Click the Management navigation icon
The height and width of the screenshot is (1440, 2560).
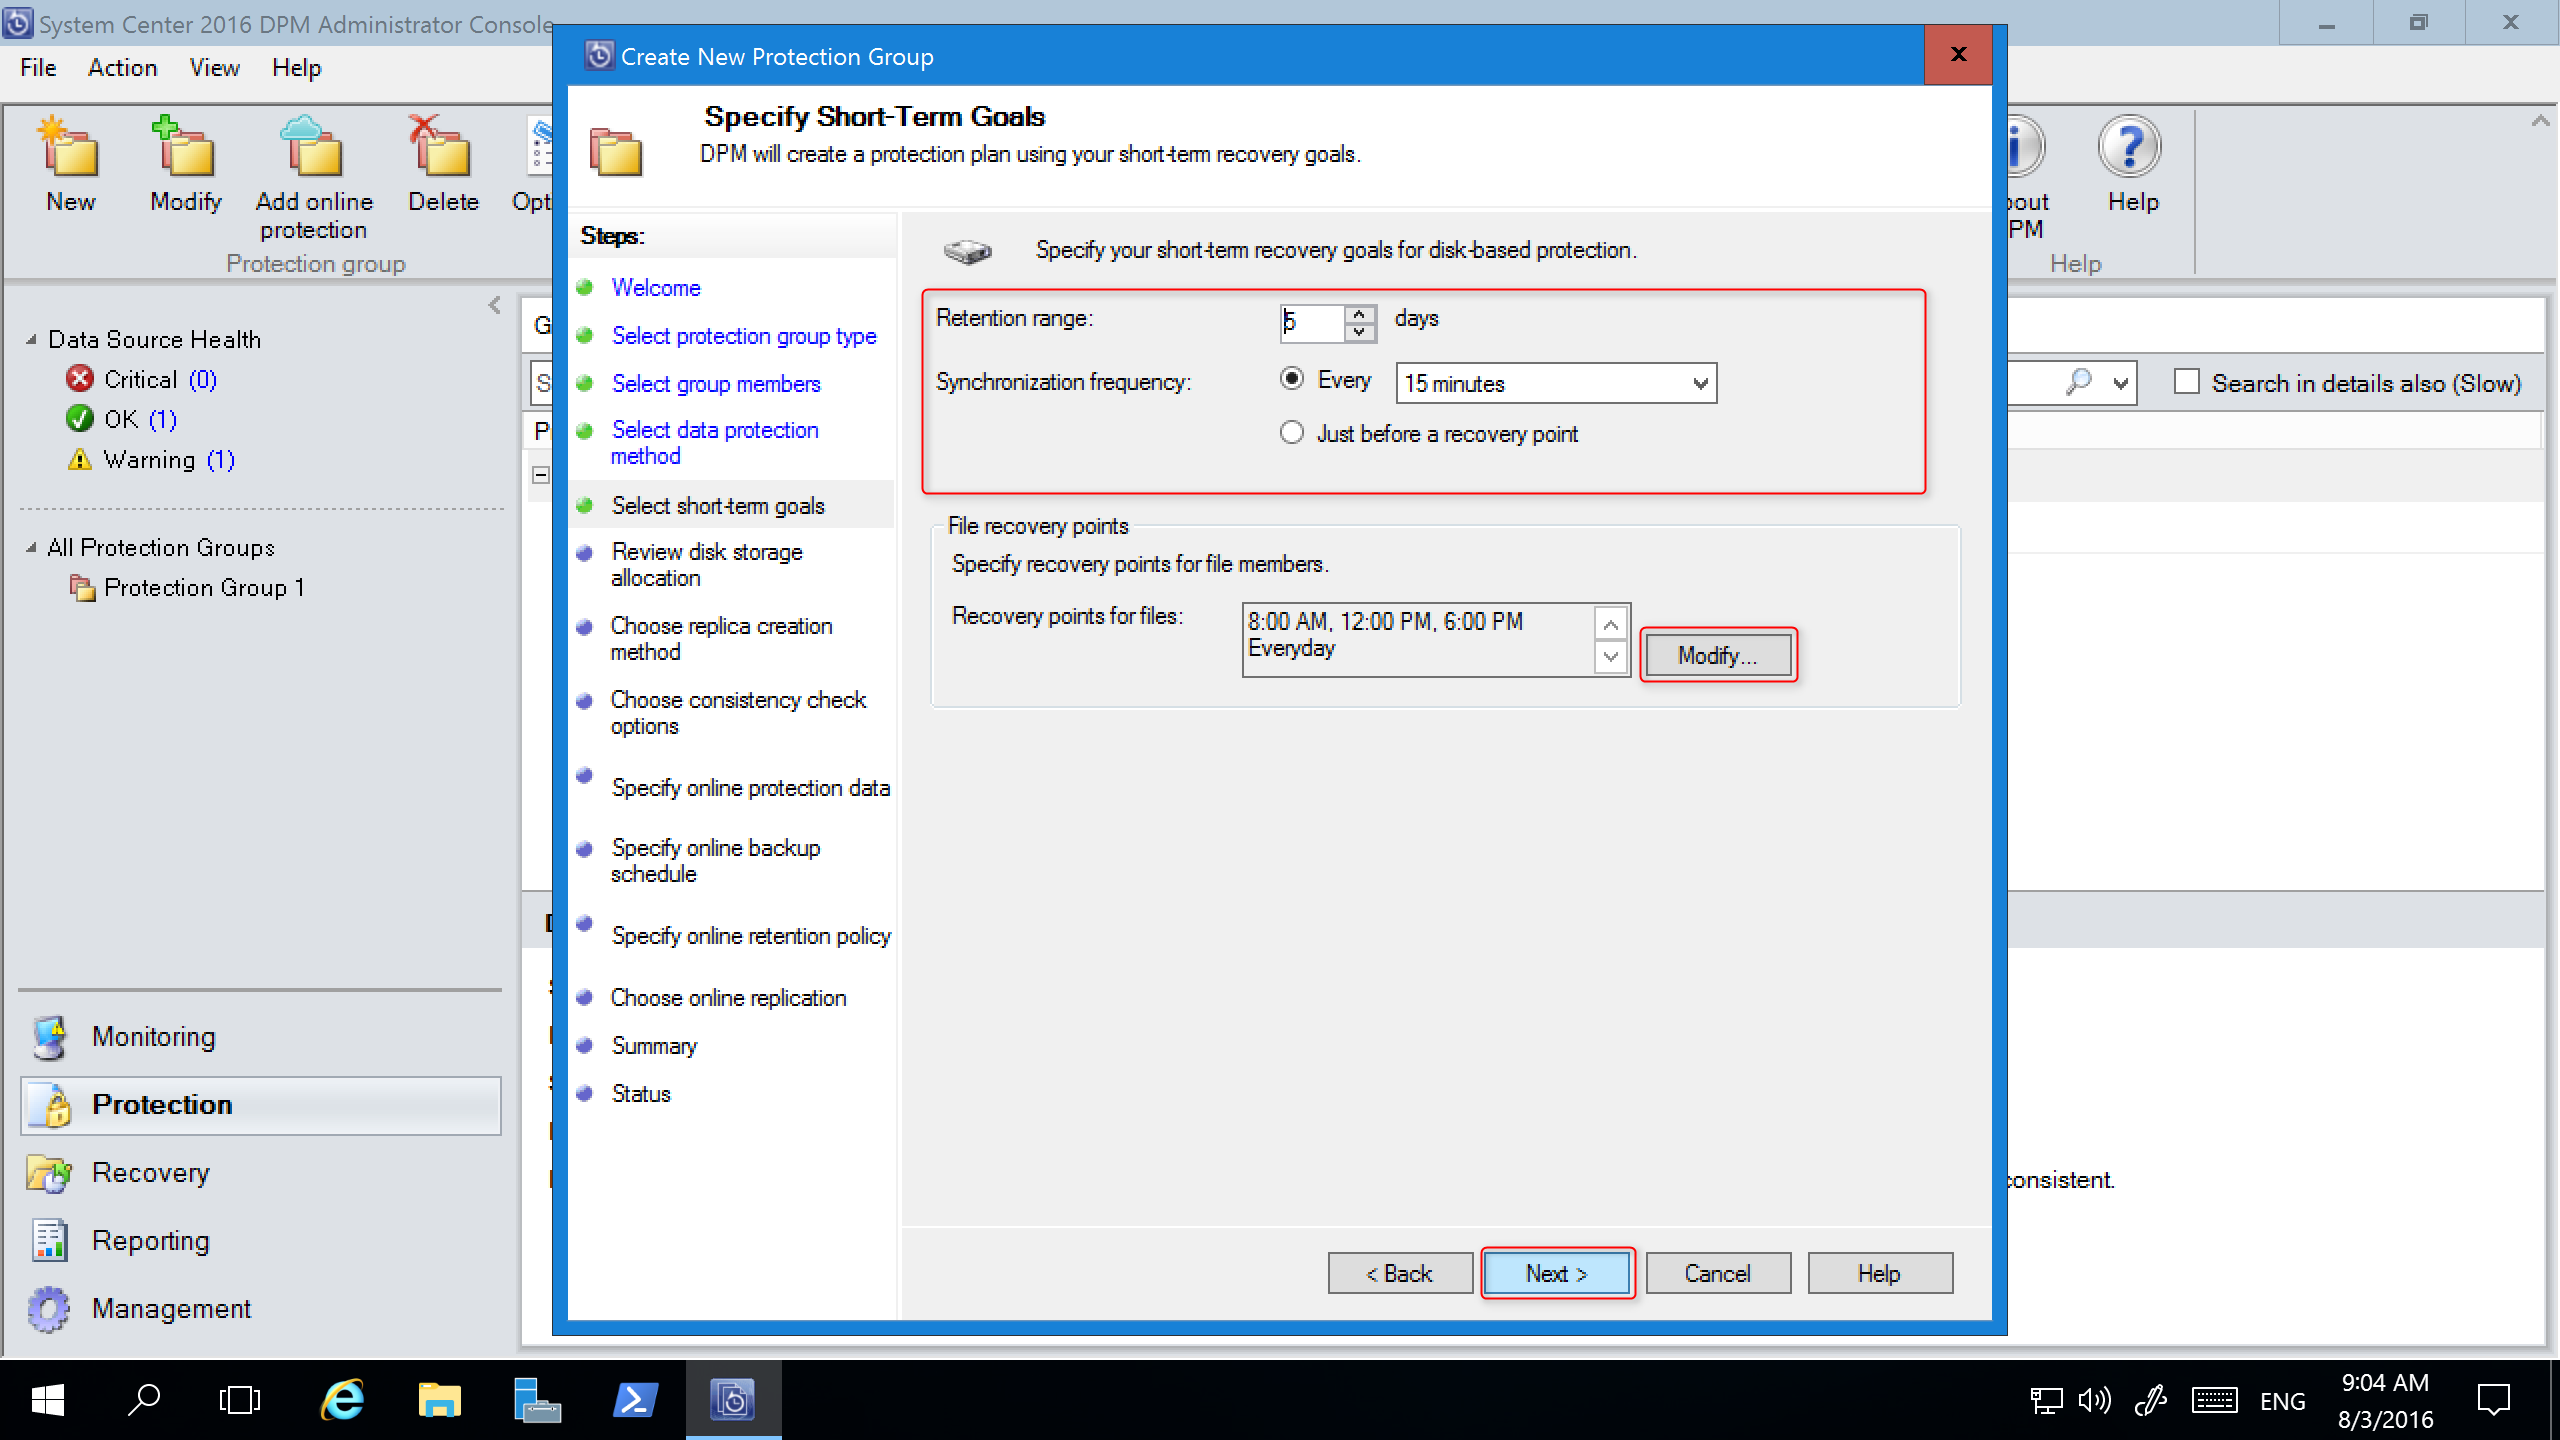(x=44, y=1308)
